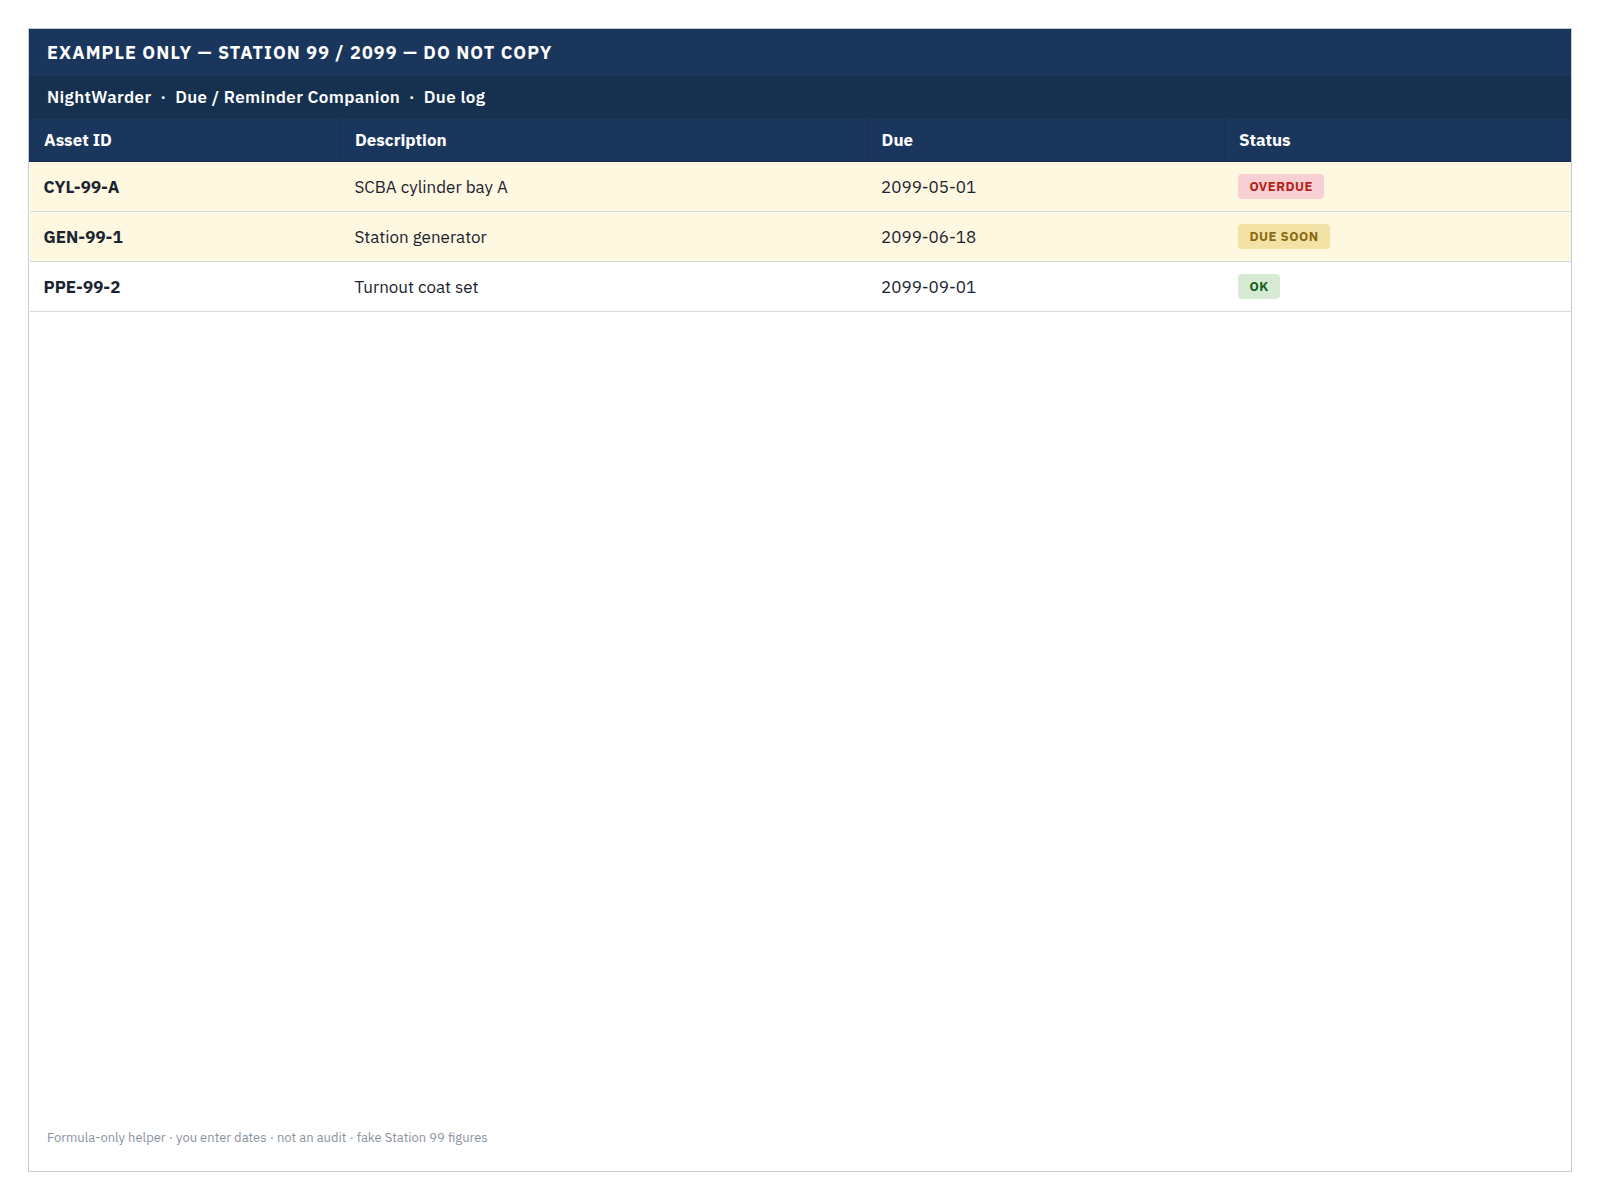Select asset ID GEN-99-1
Image resolution: width=1600 pixels, height=1200 pixels.
click(x=83, y=237)
